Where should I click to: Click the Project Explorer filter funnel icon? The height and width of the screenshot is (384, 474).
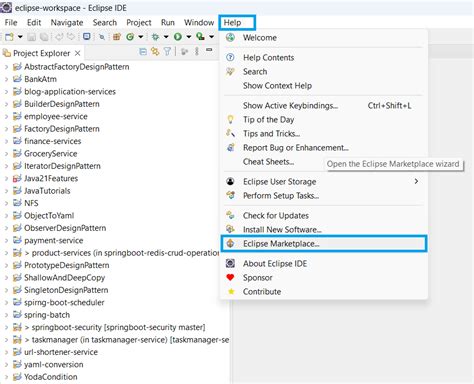(x=167, y=51)
